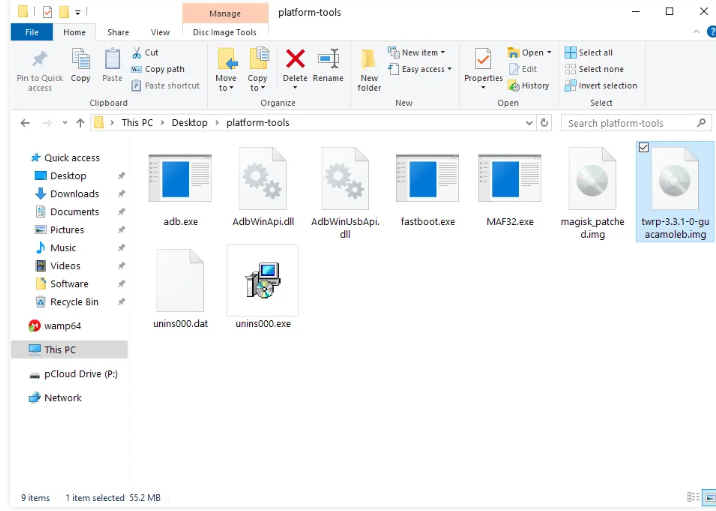The height and width of the screenshot is (511, 716).
Task: Click the Pin to Quick access icon
Action: pyautogui.click(x=40, y=59)
